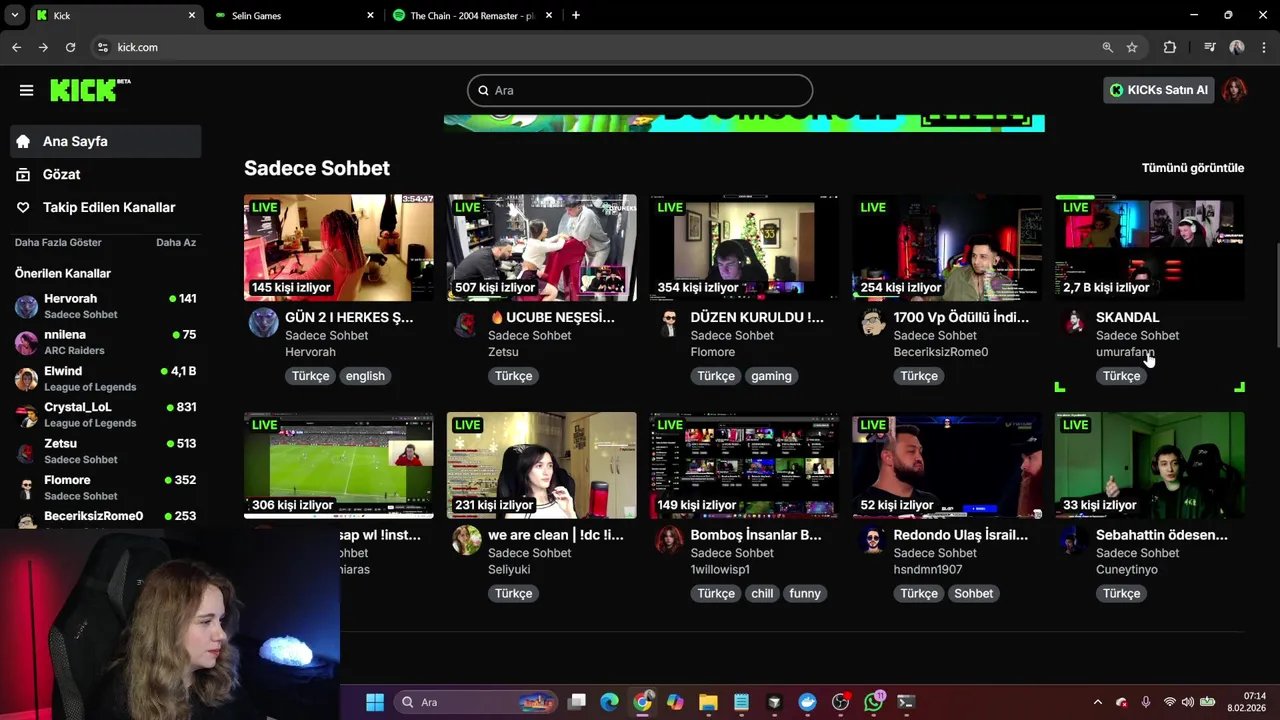
Task: Open Task View on taskbar
Action: [x=577, y=702]
